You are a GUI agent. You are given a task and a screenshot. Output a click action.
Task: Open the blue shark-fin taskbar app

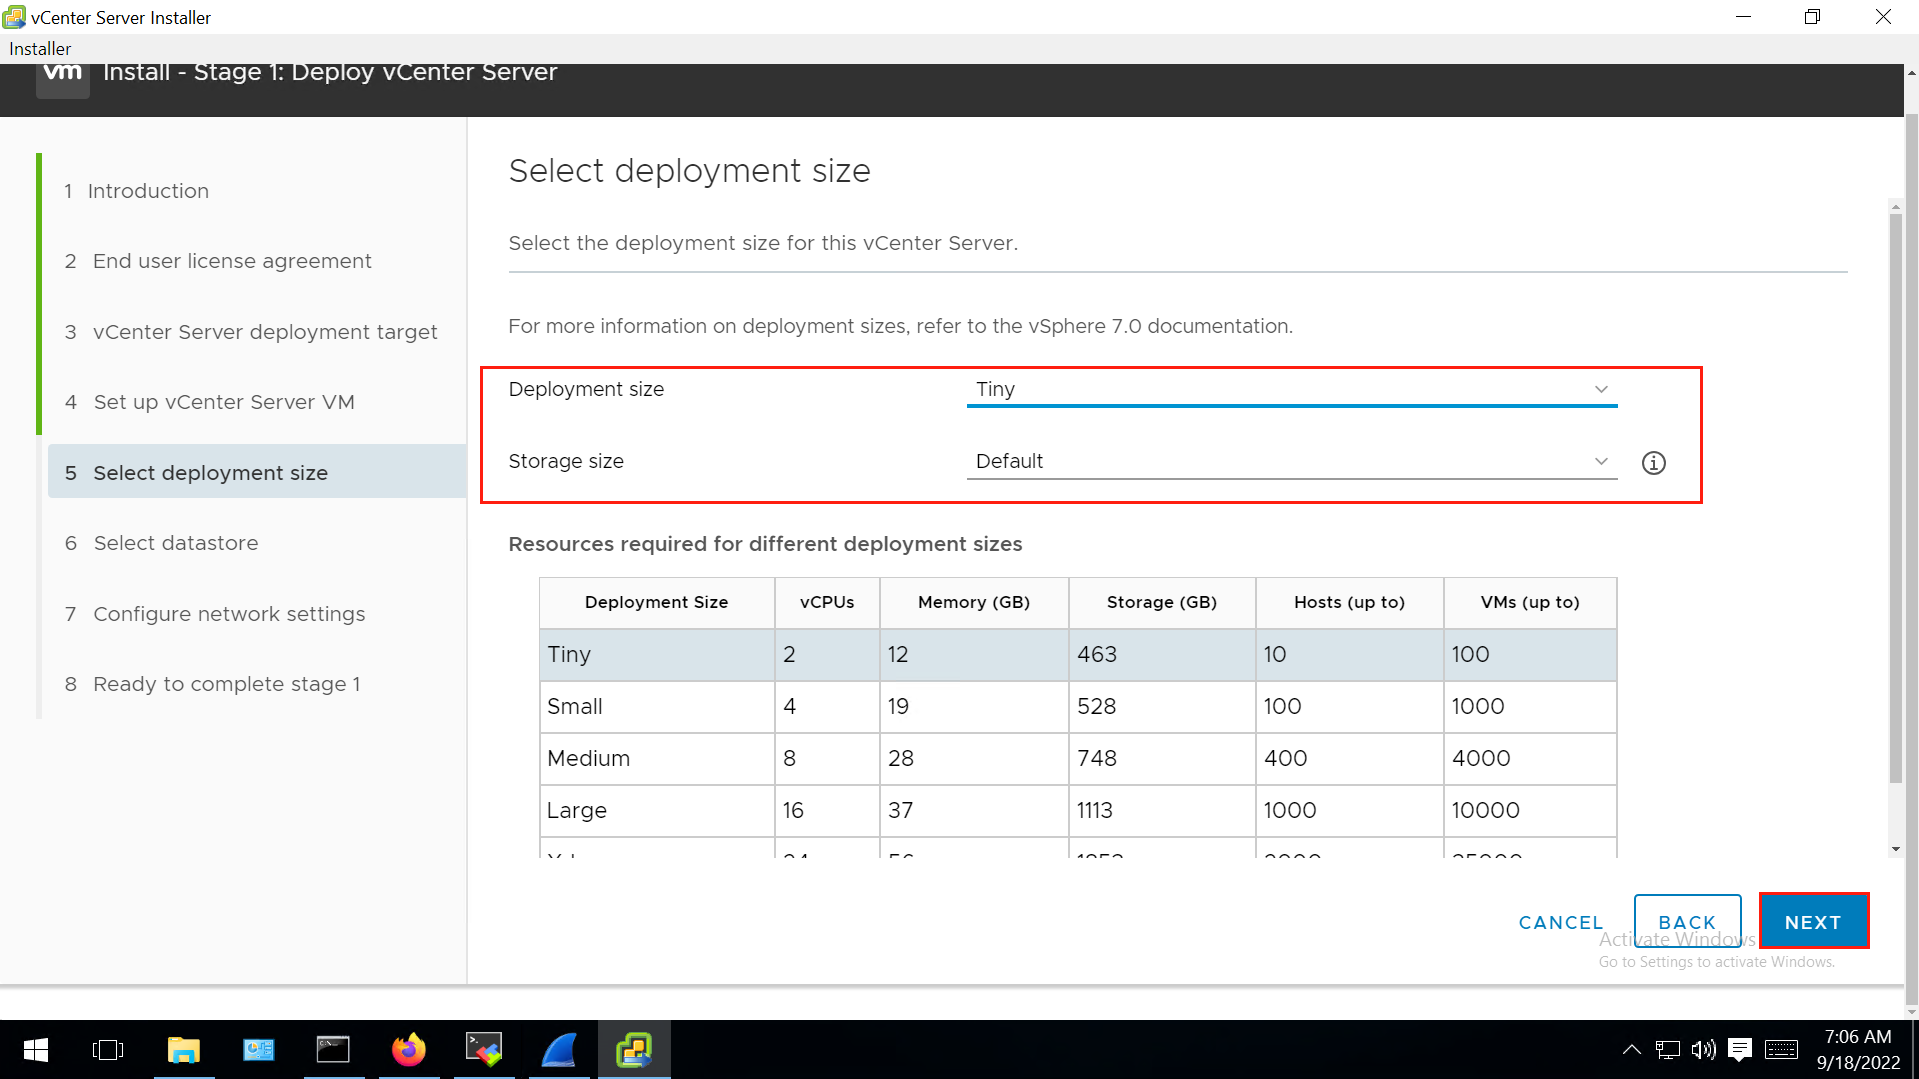pyautogui.click(x=559, y=1050)
